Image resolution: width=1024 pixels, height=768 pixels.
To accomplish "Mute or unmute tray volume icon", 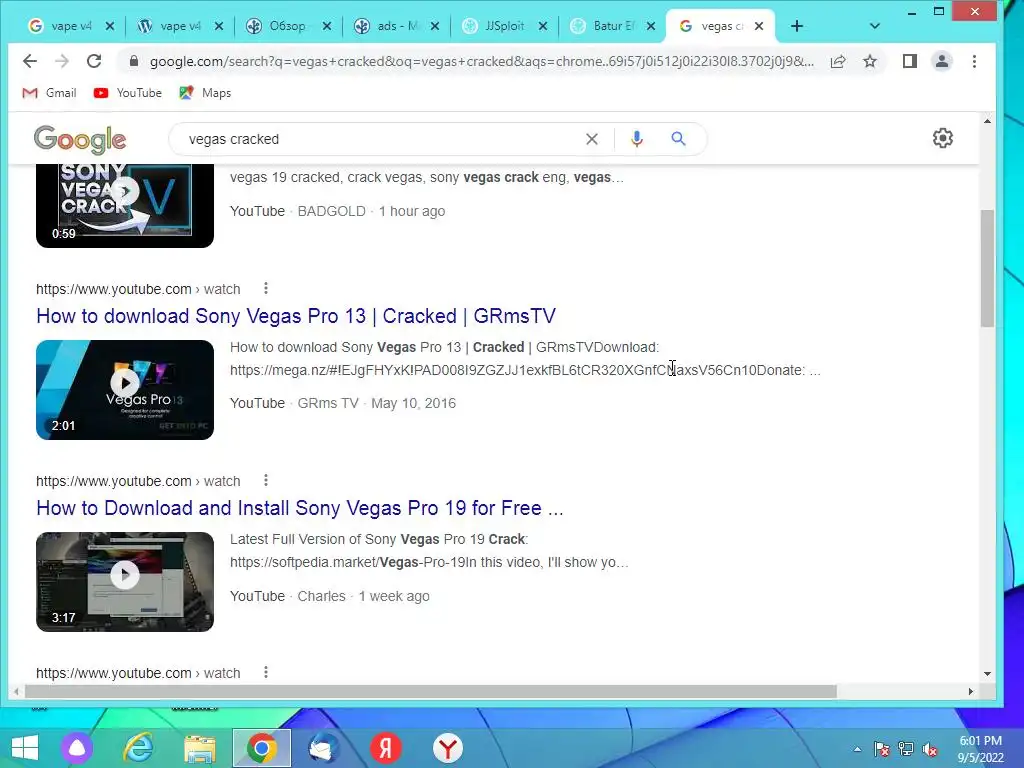I will (931, 750).
